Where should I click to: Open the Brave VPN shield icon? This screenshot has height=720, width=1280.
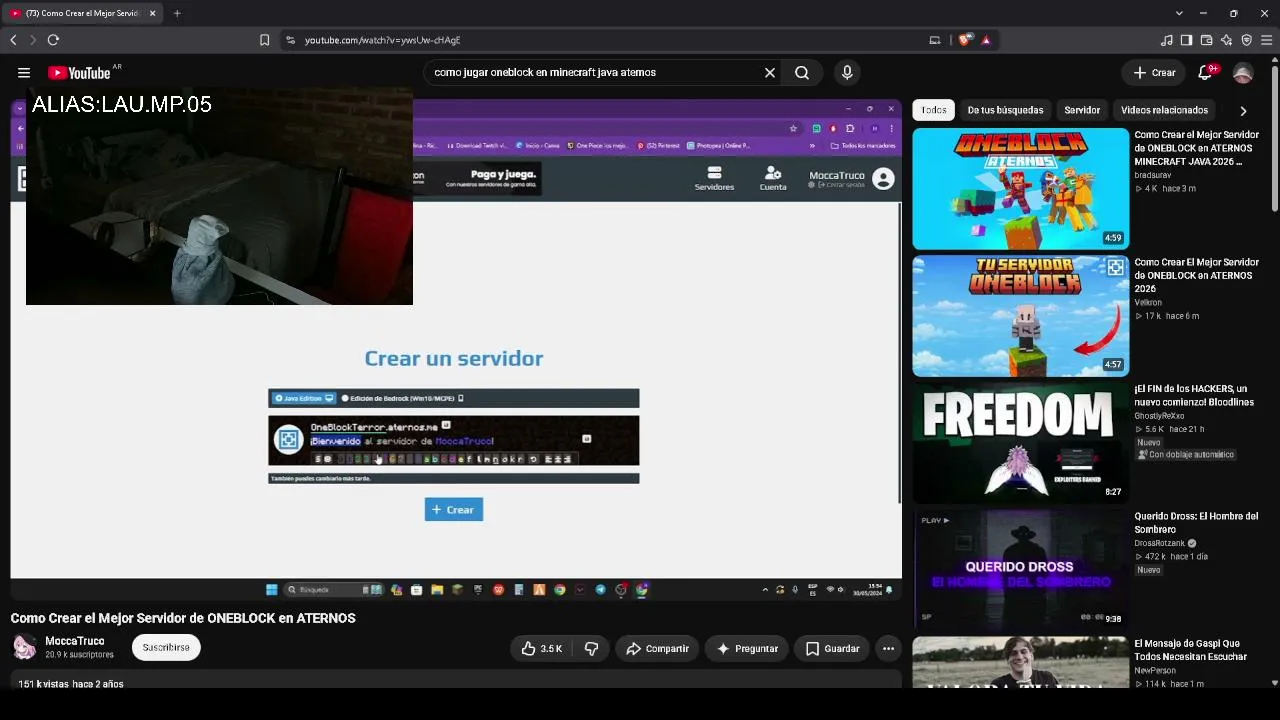click(x=1246, y=40)
